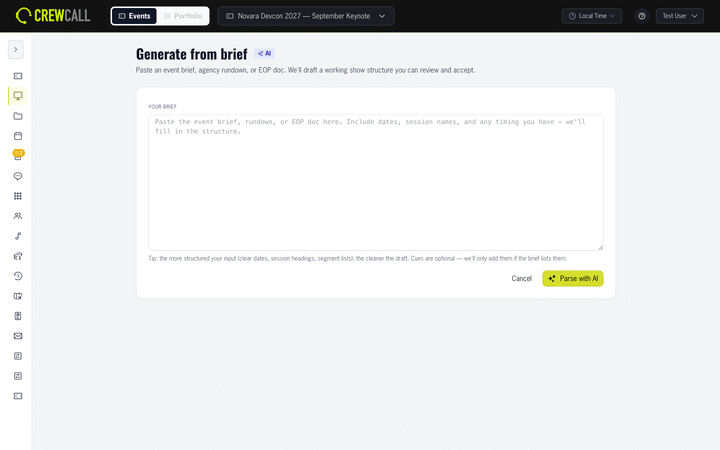
Task: Open the sidebar icon directly below the music note
Action: pos(18,256)
